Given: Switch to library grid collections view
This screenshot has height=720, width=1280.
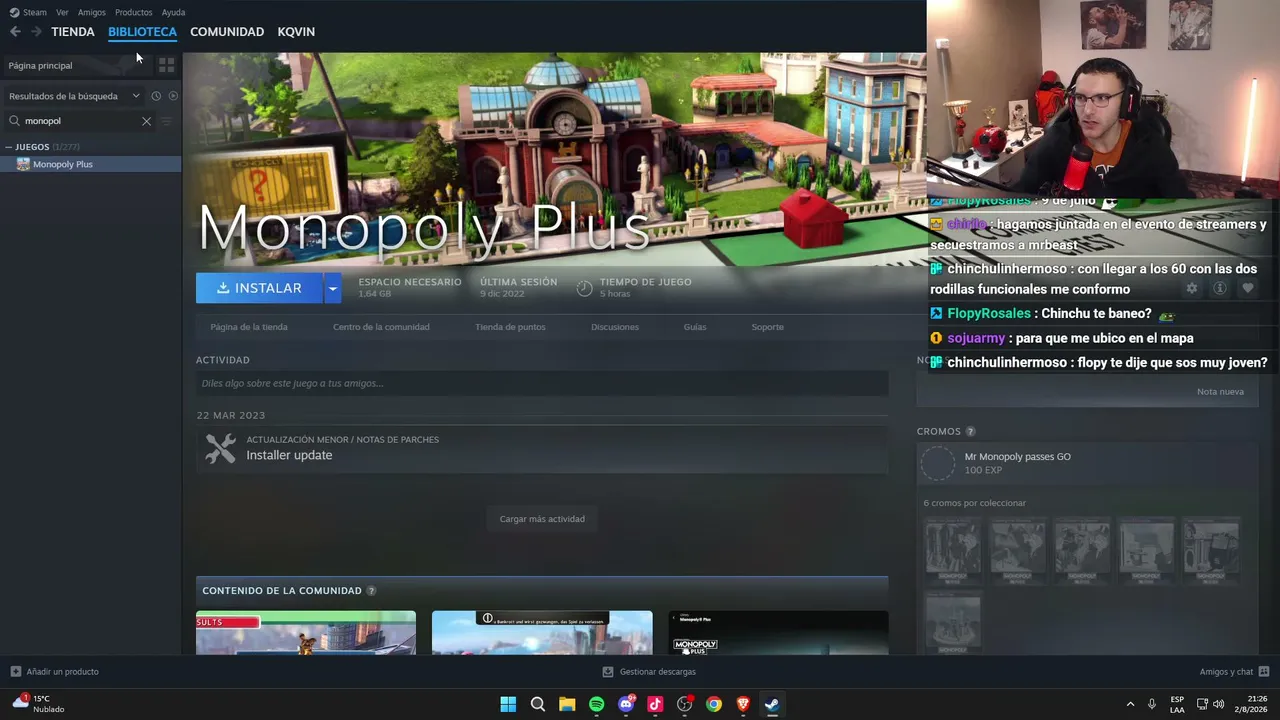Looking at the screenshot, I should tap(167, 65).
